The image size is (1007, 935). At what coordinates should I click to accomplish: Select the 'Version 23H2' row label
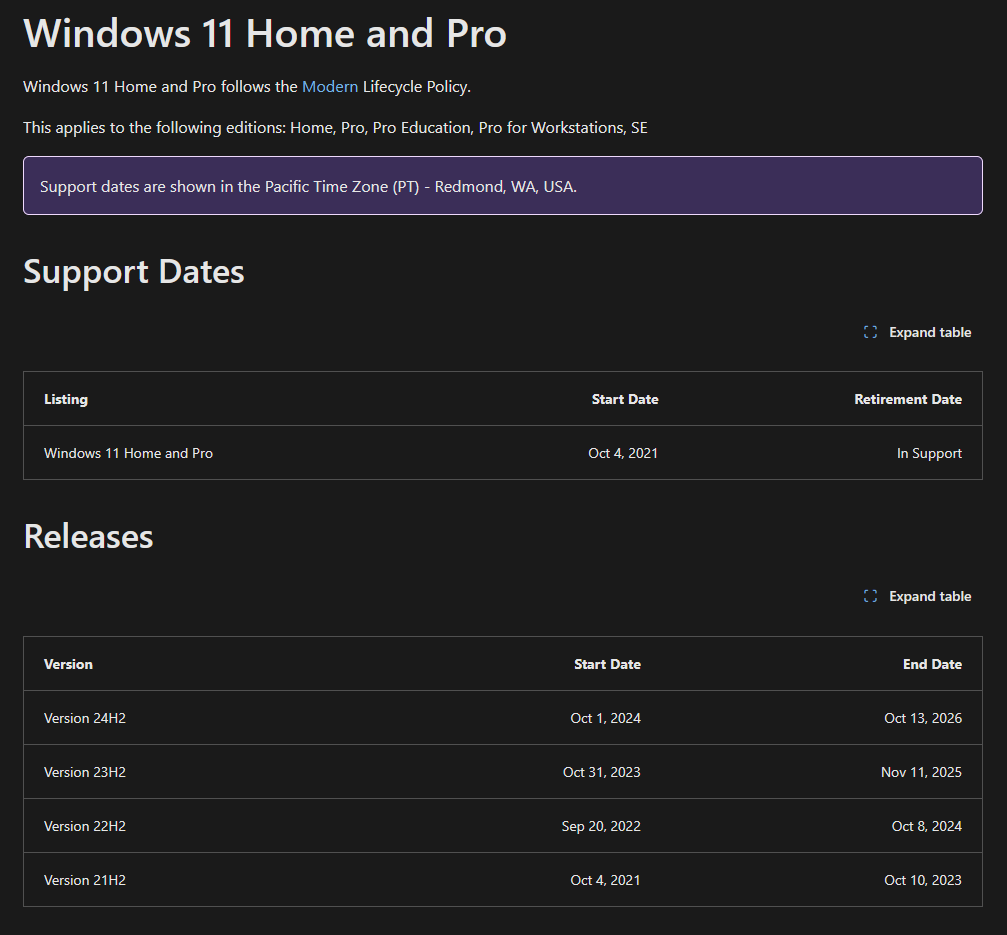85,772
